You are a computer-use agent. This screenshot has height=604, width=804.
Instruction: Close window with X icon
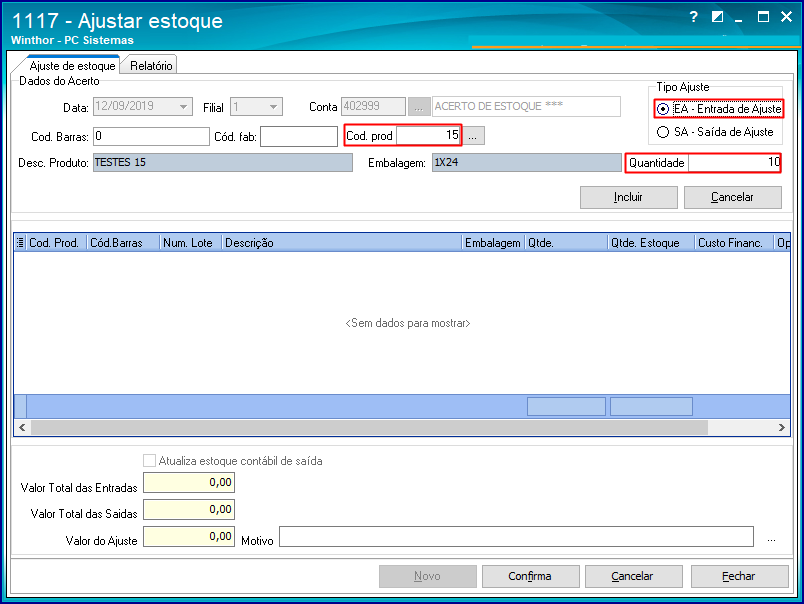[x=786, y=17]
